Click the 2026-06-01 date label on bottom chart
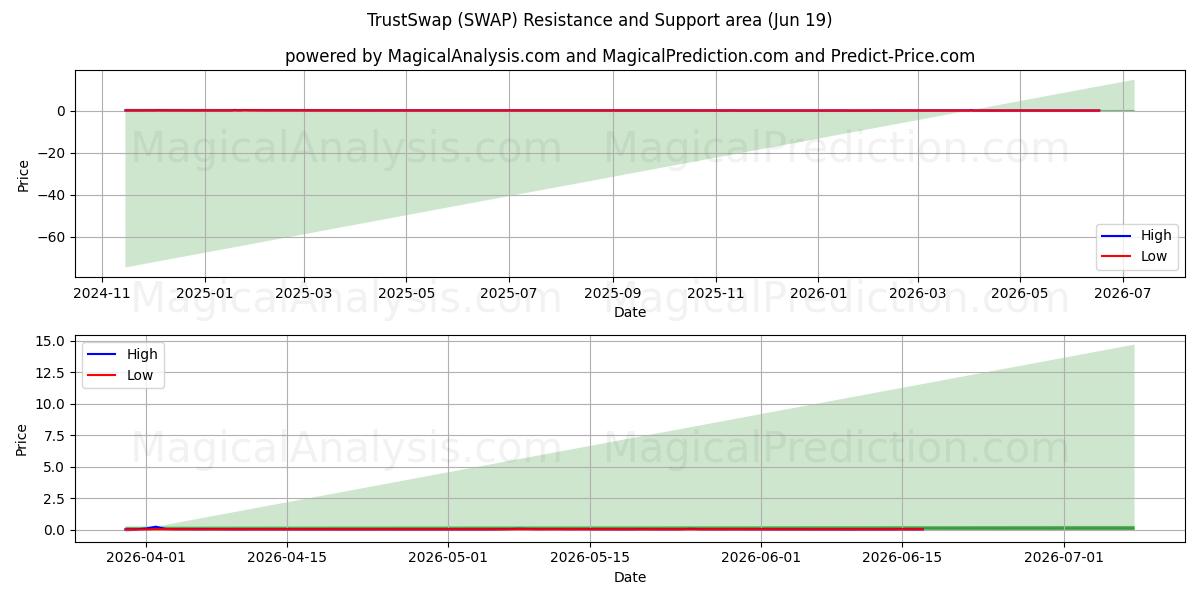1200x600 pixels. click(761, 559)
